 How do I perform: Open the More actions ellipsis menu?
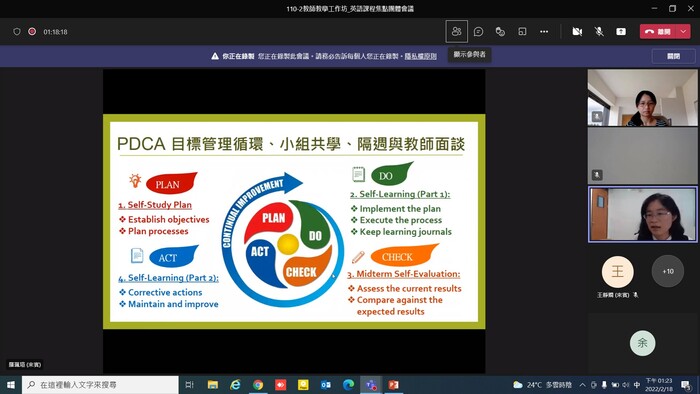(544, 32)
